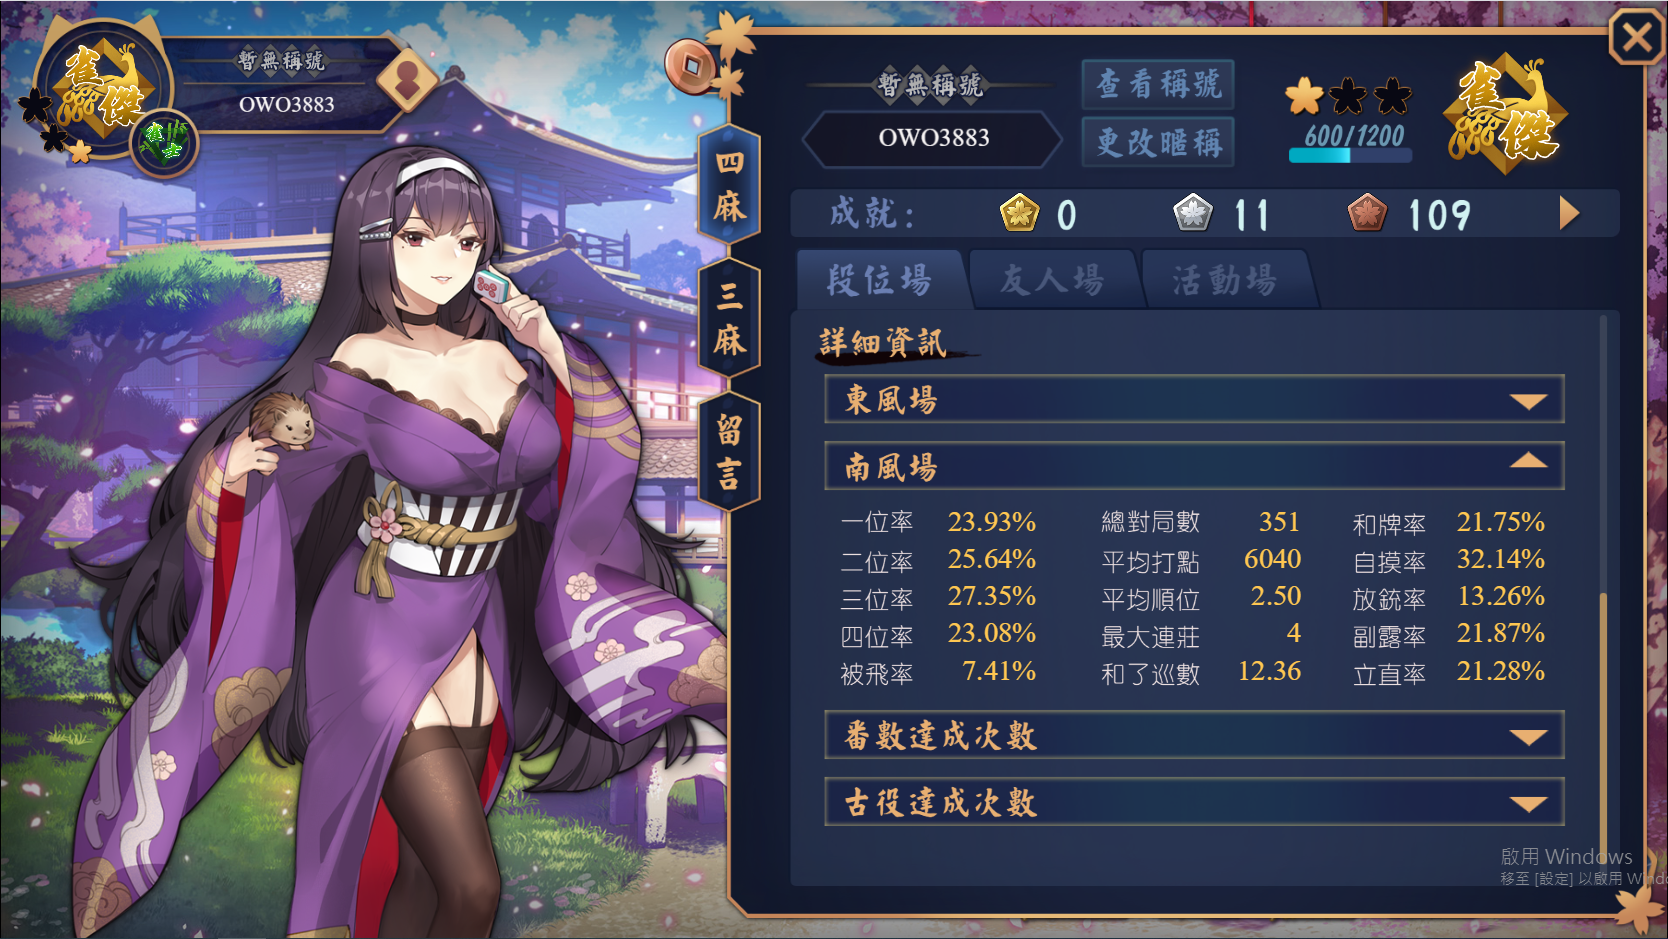Click the copper coin icon
Image resolution: width=1668 pixels, height=939 pixels.
689,66
